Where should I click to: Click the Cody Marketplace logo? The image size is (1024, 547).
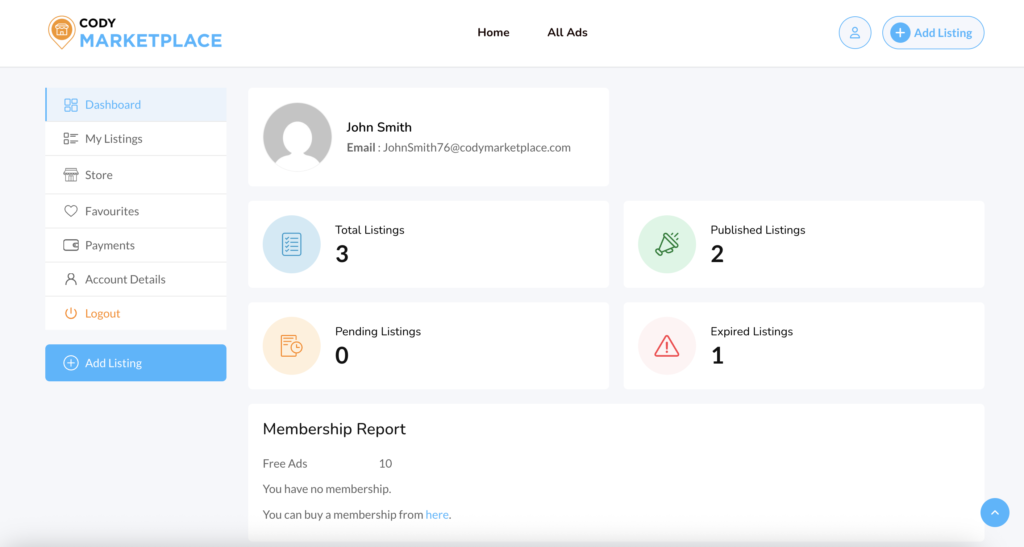click(135, 33)
